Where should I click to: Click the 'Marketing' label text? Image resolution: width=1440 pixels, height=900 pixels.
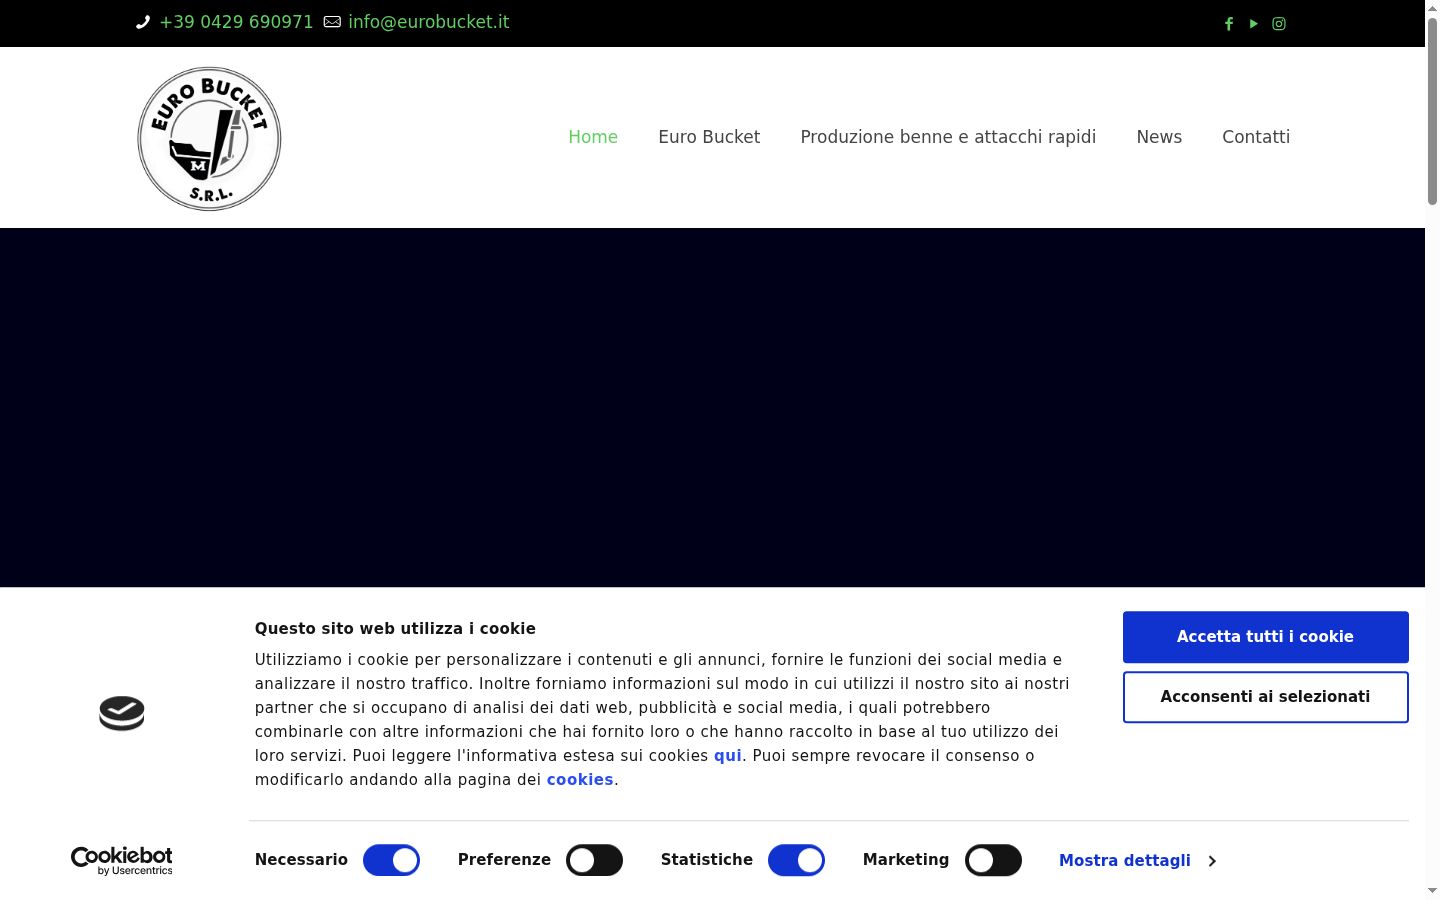tap(906, 860)
